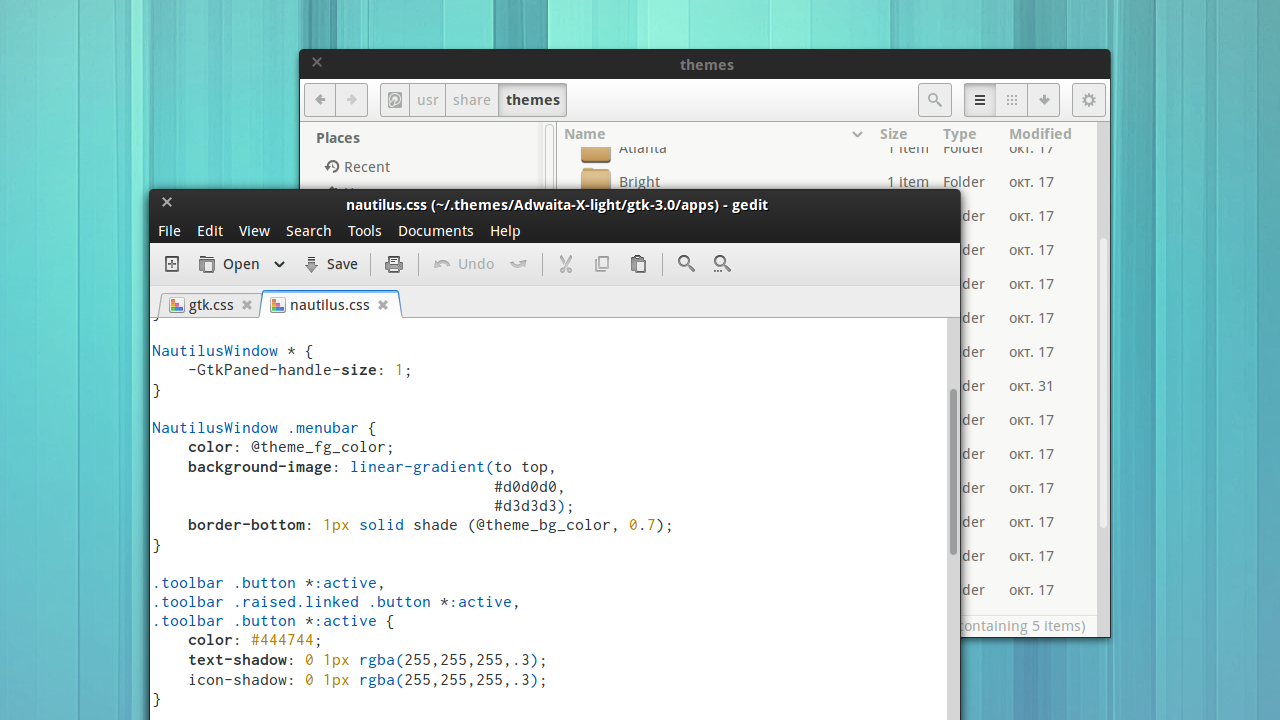Screen dimensions: 1280x720
Task: Redo the edit in gedit toolbar
Action: click(518, 264)
